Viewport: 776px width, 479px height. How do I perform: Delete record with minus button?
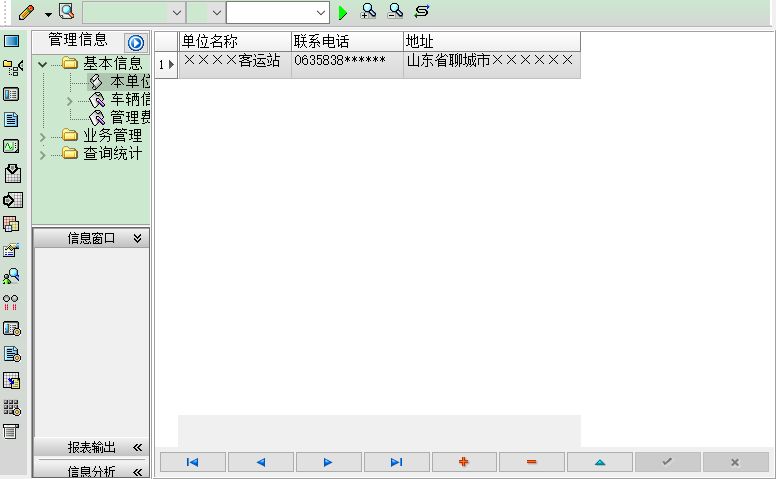point(532,462)
